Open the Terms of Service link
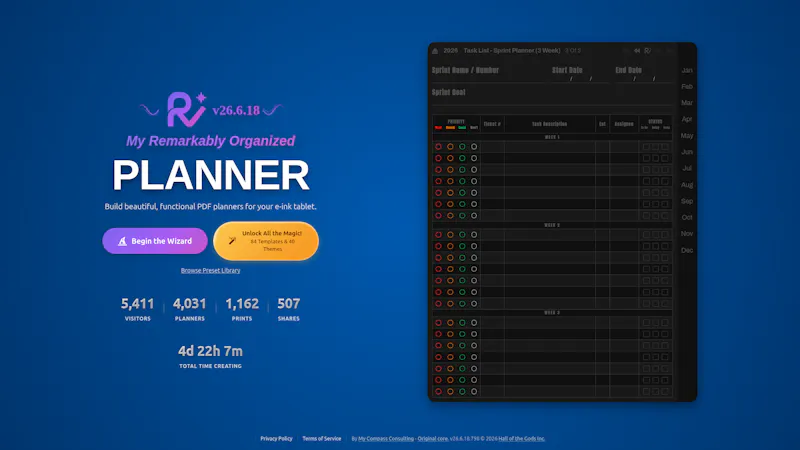The image size is (800, 450). pos(321,438)
